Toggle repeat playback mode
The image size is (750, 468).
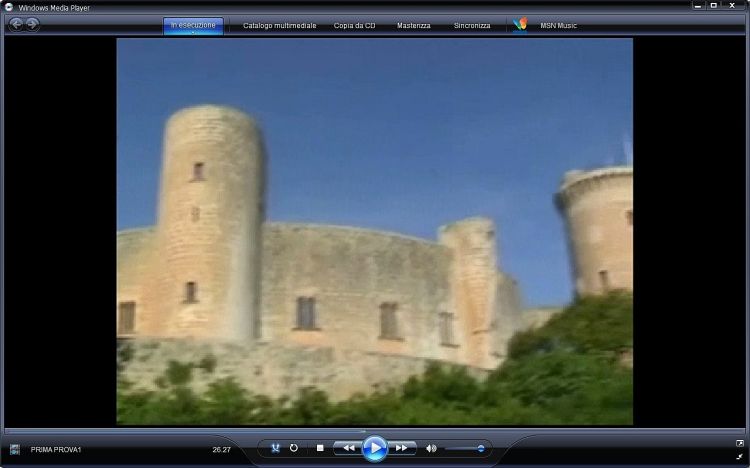tap(294, 448)
